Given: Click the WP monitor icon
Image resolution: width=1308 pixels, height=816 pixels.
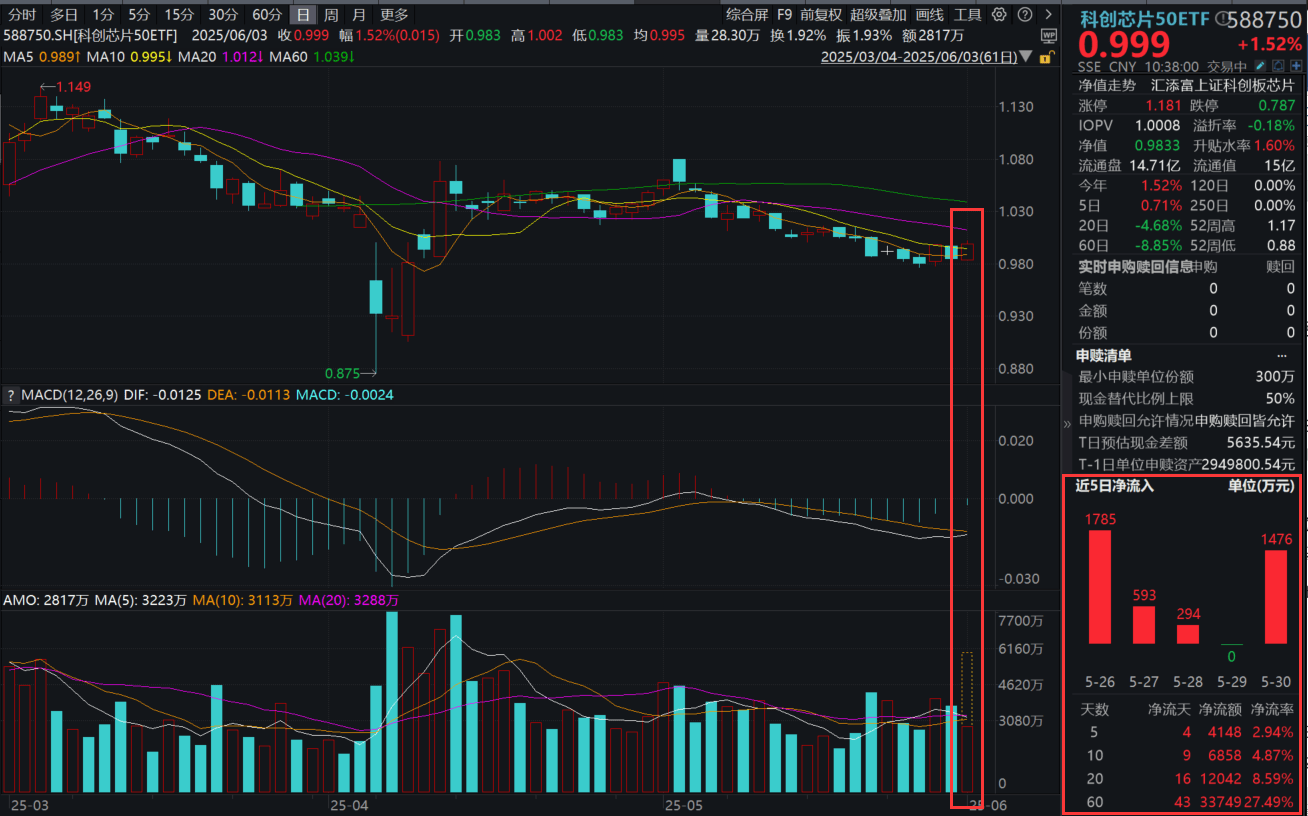Looking at the screenshot, I should (x=1049, y=35).
